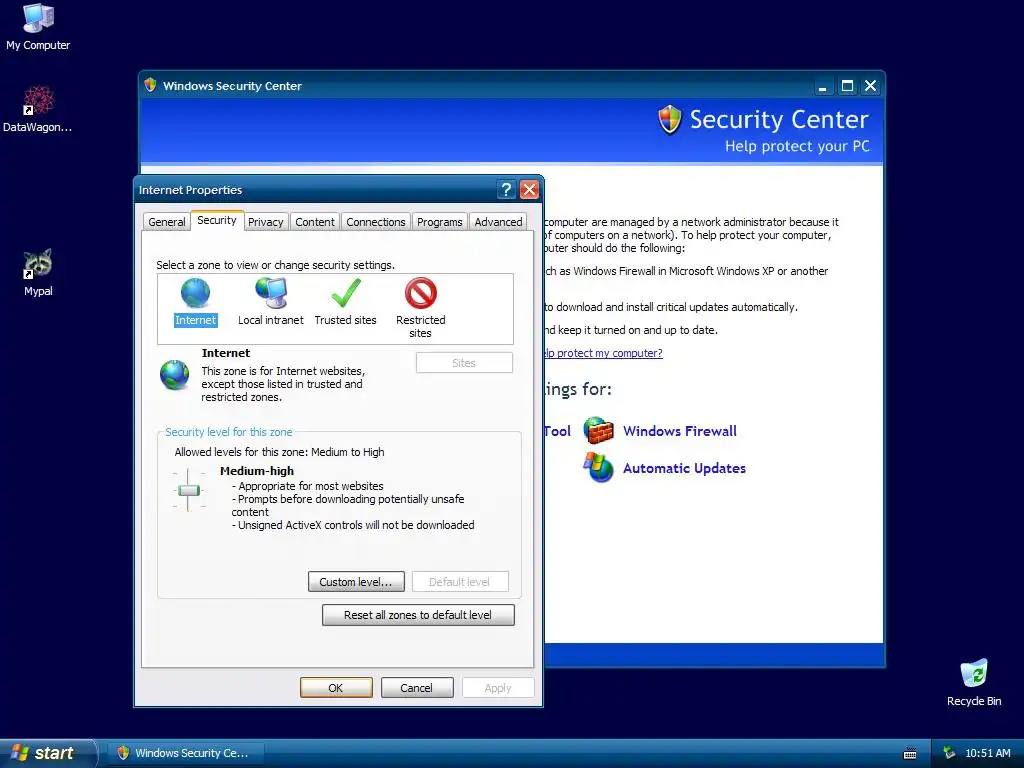Select the Internet zone globe icon
The image size is (1024, 768).
tap(195, 293)
